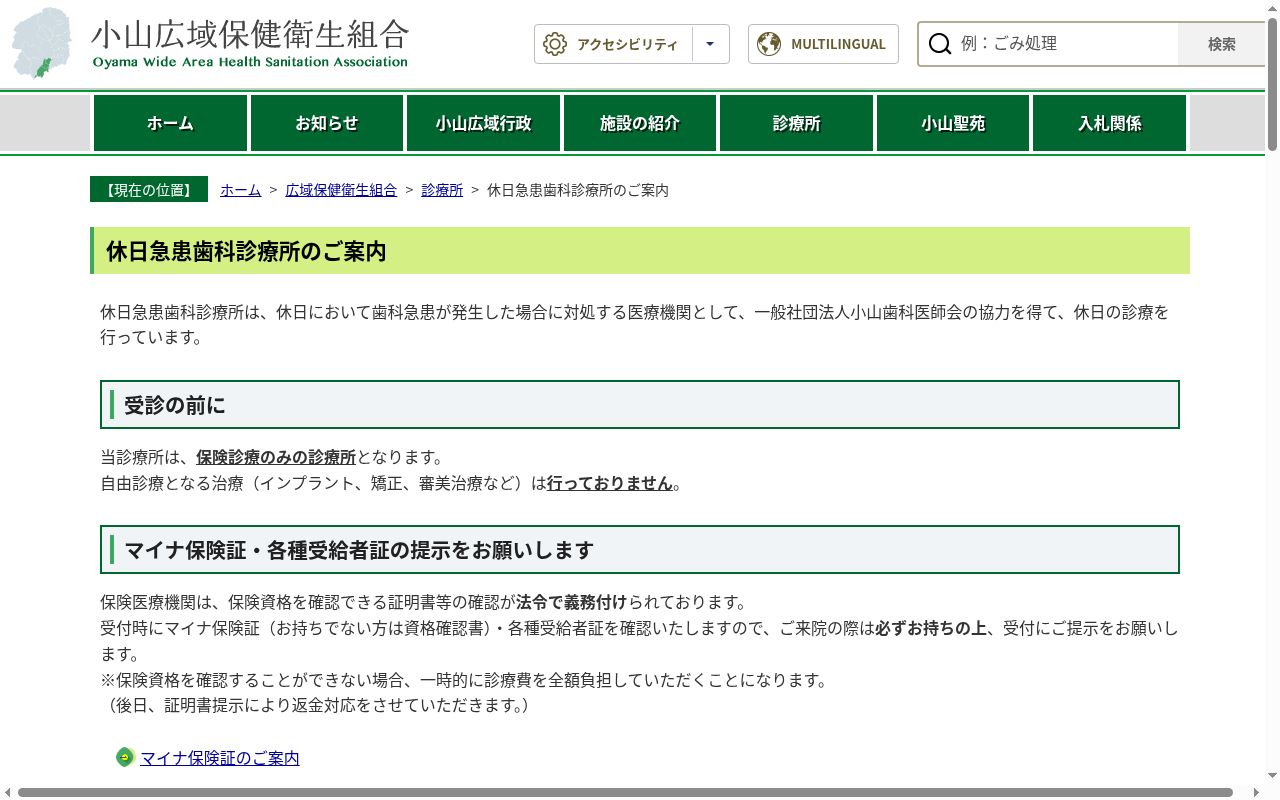Viewport: 1280px width, 800px height.
Task: Click the 休日急患歯科診療所のご案内 breadcrumb text
Action: (x=578, y=190)
